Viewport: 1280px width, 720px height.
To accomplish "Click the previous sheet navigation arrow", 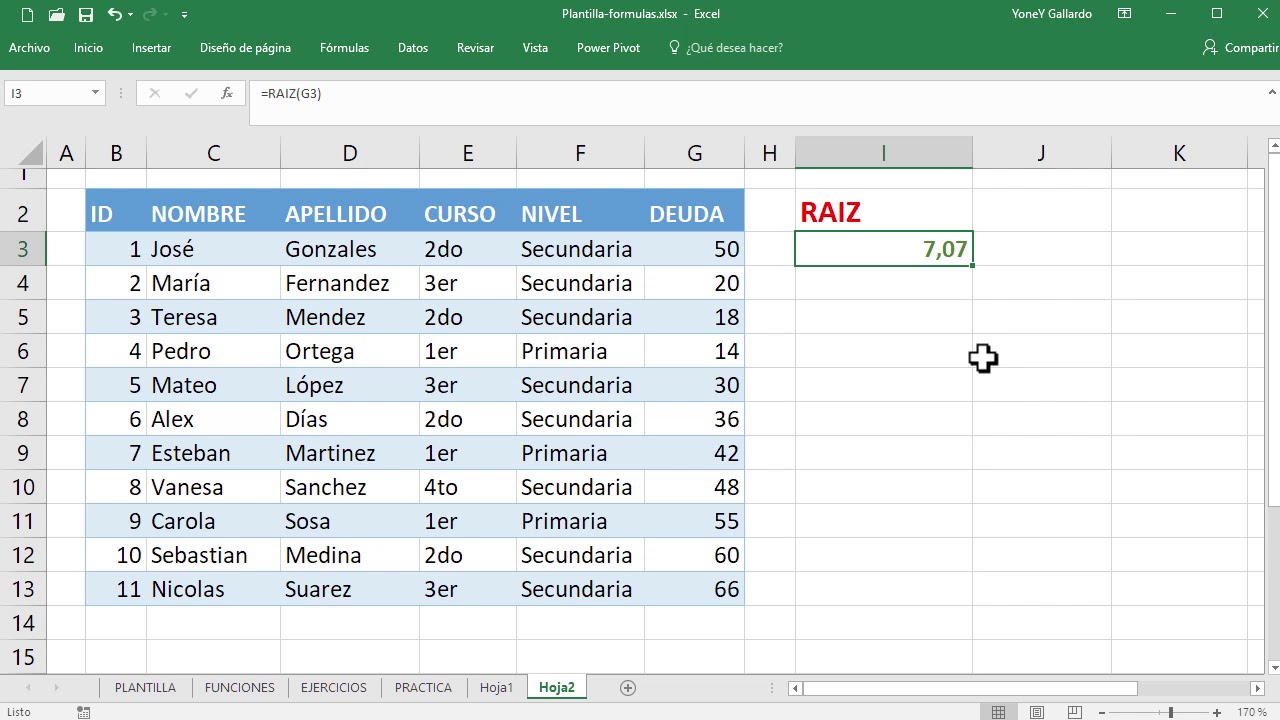I will point(26,688).
